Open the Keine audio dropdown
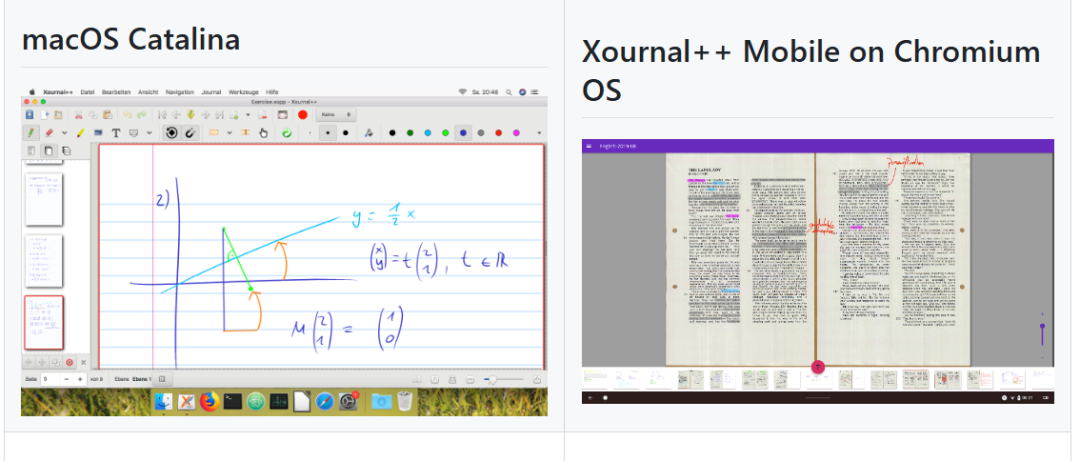Viewport: 1080px width, 461px height. (336, 114)
